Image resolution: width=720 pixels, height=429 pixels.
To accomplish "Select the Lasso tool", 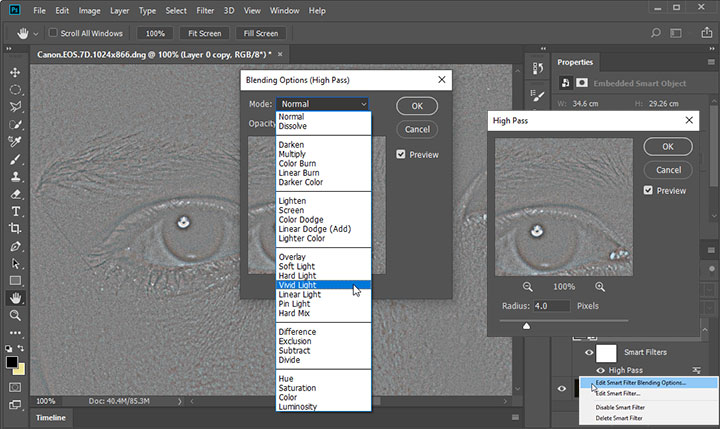I will point(16,107).
